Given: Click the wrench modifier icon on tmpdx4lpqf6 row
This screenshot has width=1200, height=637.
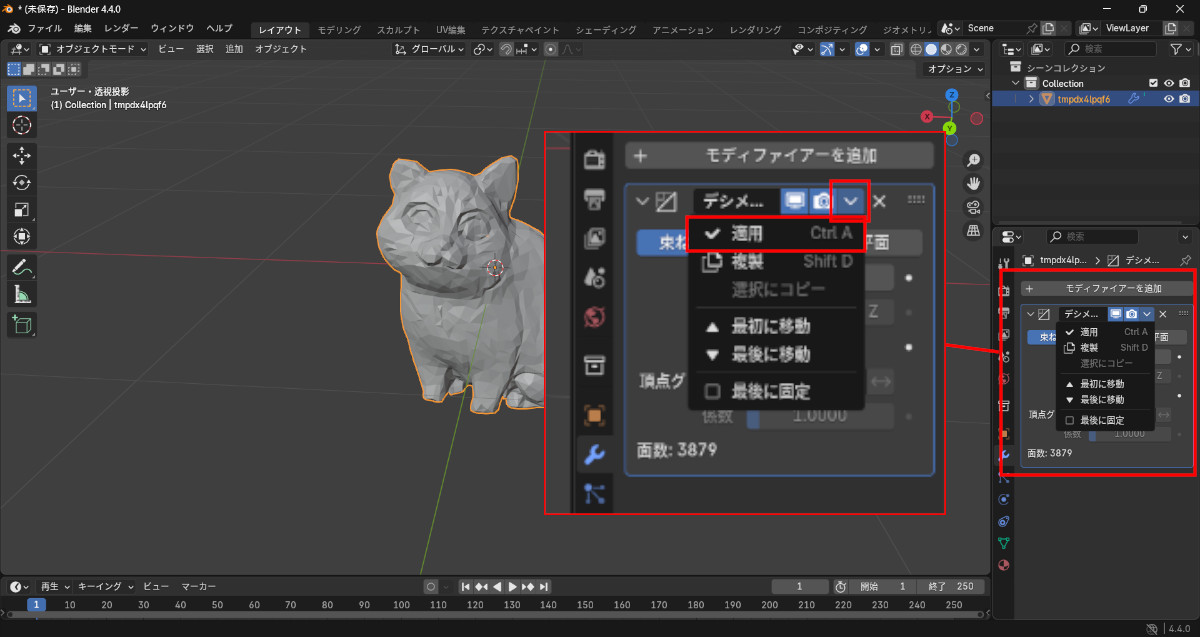Looking at the screenshot, I should coord(1133,99).
